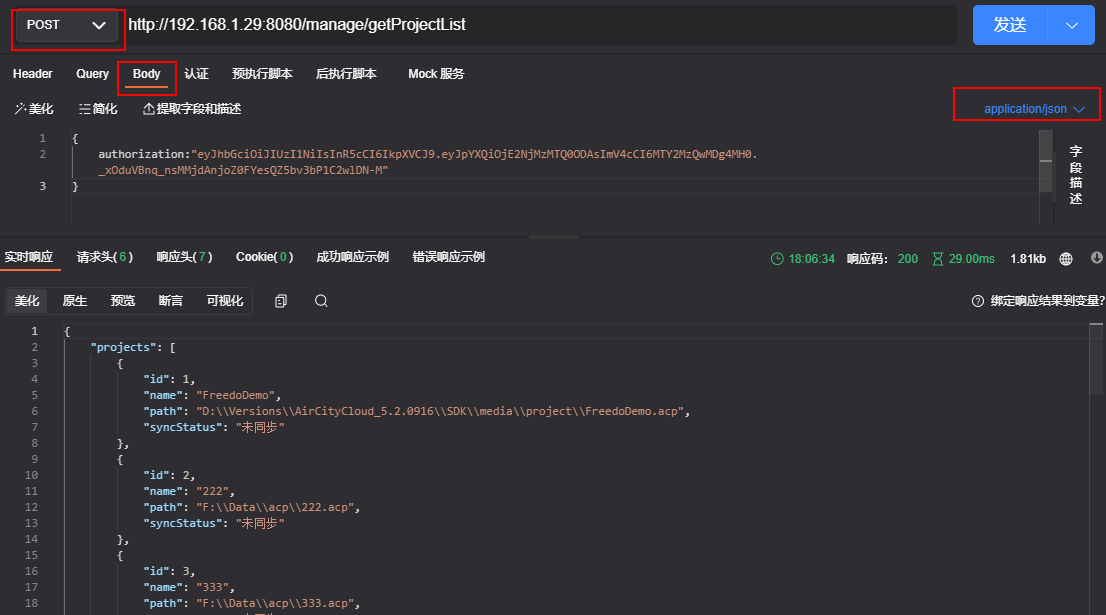Open the POST request method dropdown
The width and height of the screenshot is (1106, 615).
pyautogui.click(x=68, y=26)
